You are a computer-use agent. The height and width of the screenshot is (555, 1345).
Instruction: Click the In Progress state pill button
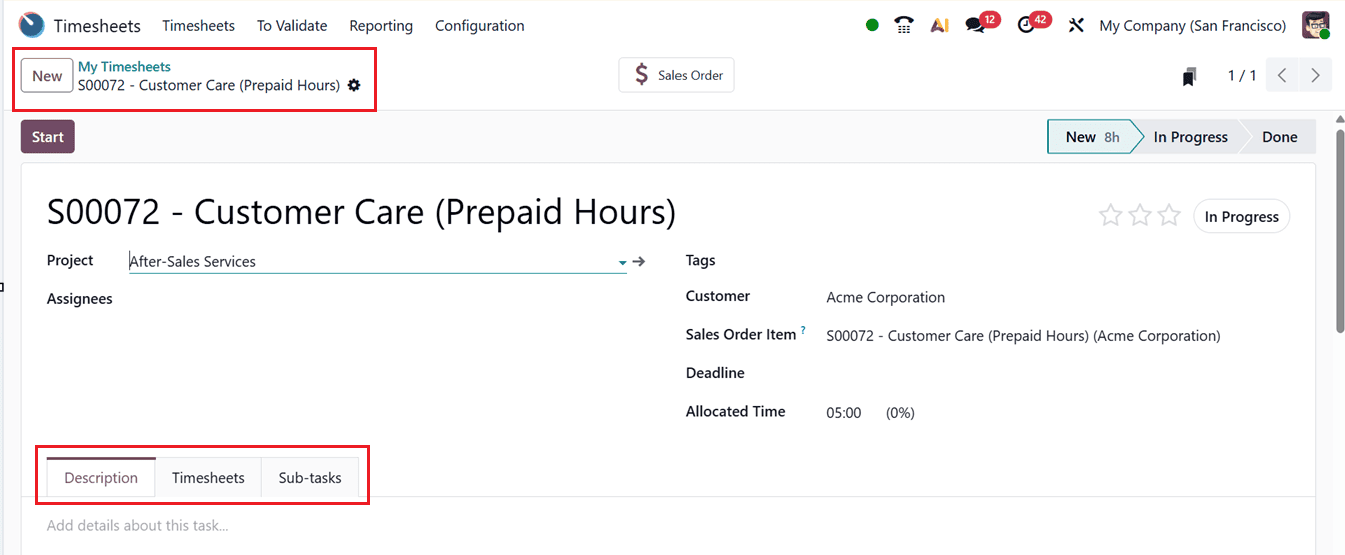pyautogui.click(x=1242, y=217)
